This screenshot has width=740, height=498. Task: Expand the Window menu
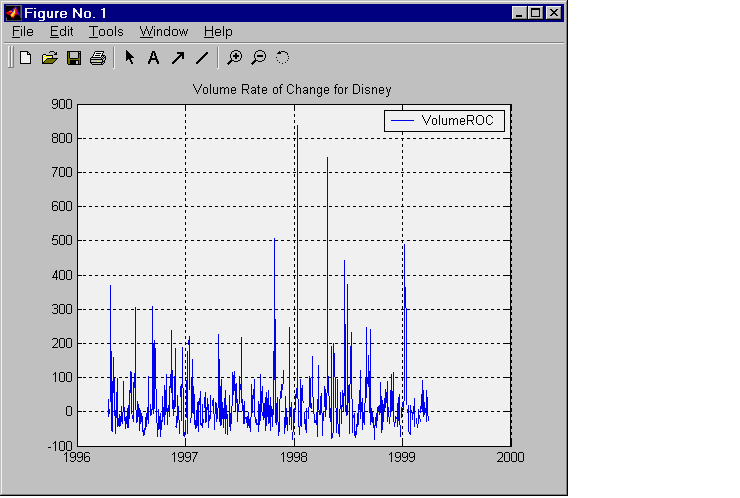(163, 32)
